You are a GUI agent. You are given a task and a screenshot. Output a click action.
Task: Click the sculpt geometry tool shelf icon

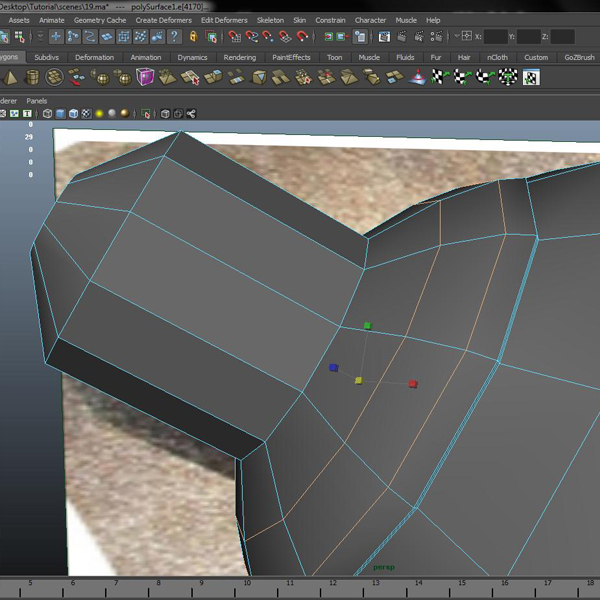click(x=417, y=77)
